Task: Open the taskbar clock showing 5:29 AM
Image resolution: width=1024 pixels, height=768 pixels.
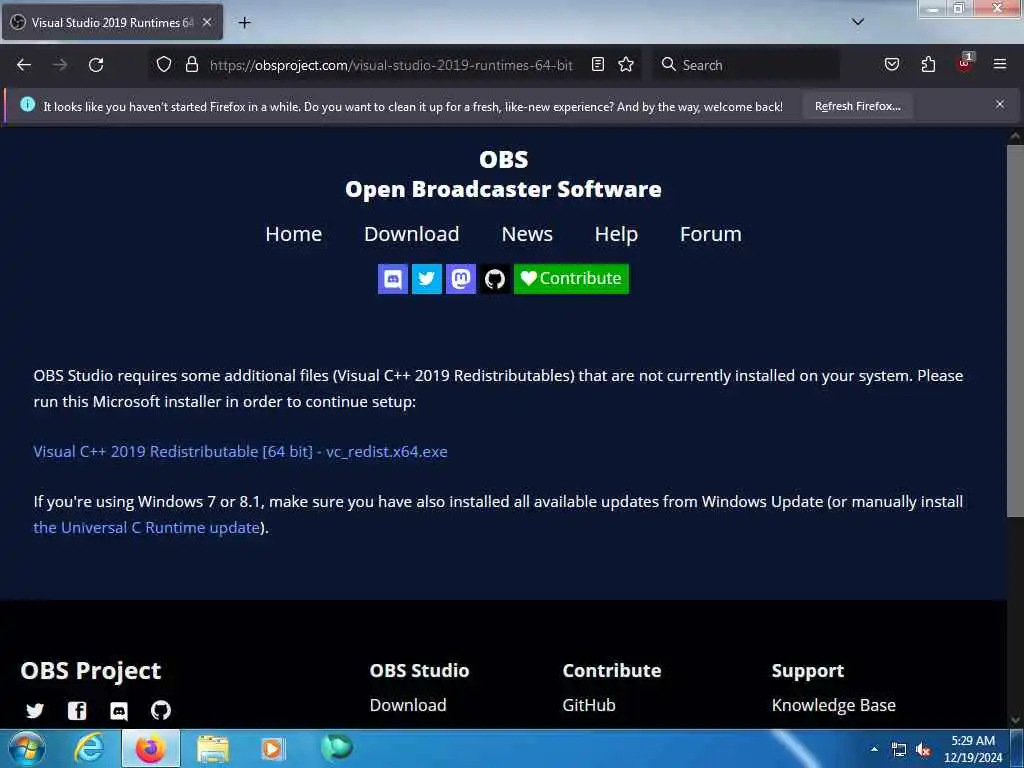Action: (x=973, y=749)
